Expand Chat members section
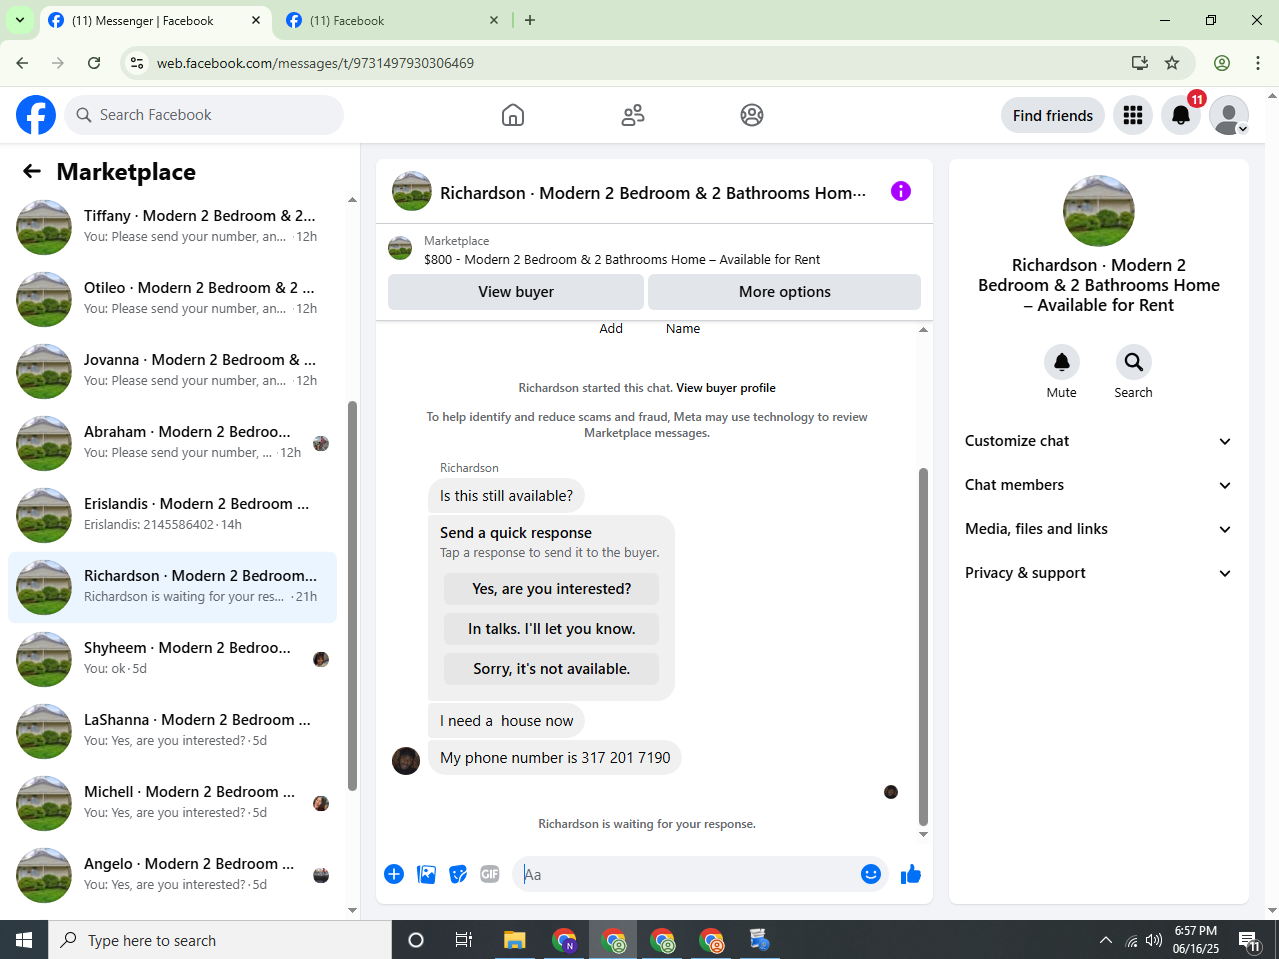Screen dimensions: 1279x959 tap(1098, 485)
